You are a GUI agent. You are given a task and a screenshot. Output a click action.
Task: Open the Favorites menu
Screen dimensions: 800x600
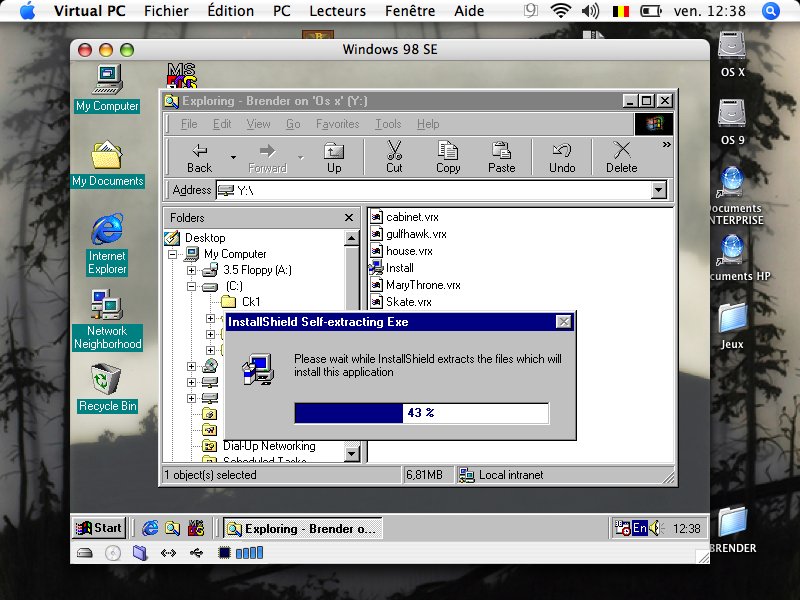coord(337,124)
